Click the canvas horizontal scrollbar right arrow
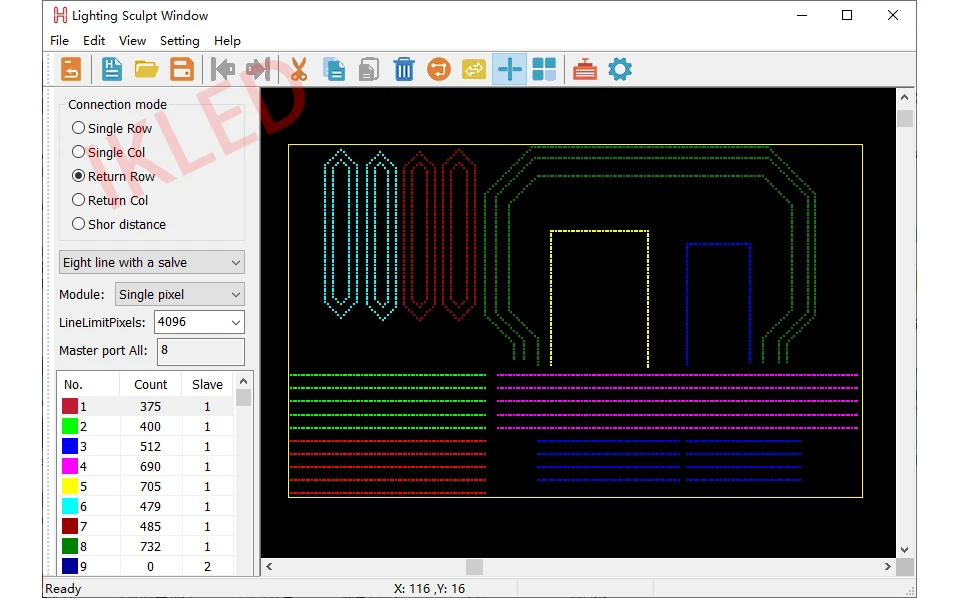This screenshot has width=960, height=598. coord(888,567)
